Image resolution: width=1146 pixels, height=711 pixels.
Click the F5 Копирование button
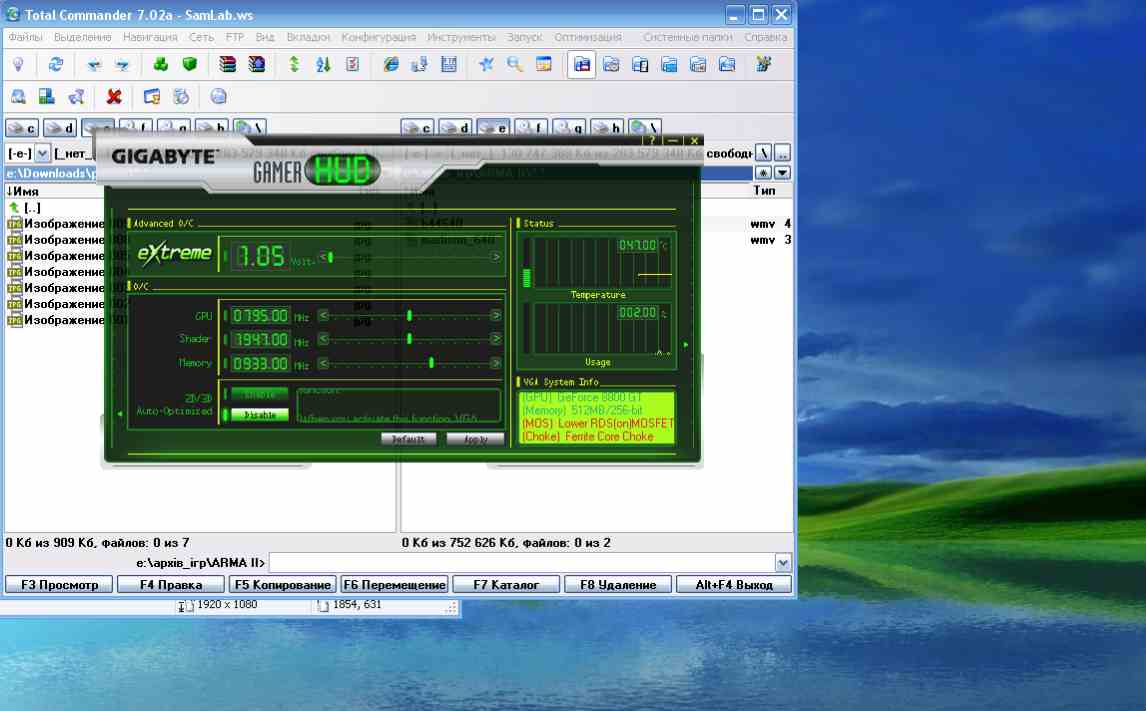tap(282, 585)
